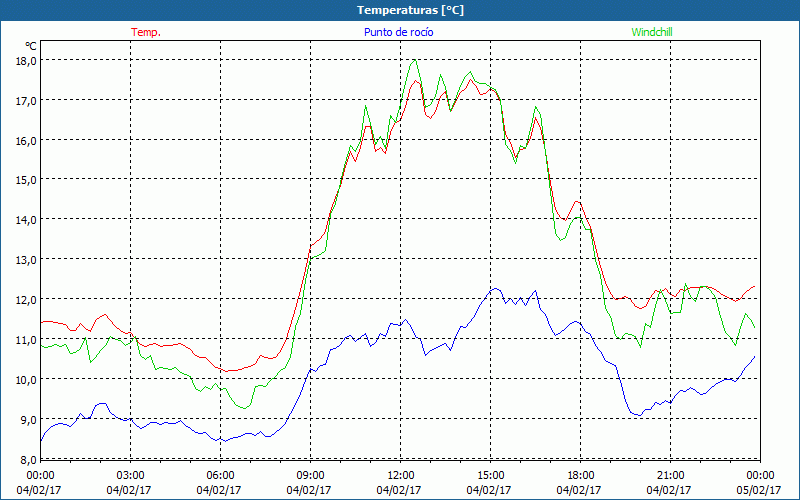Click the 15,0 y-axis value
This screenshot has width=800, height=500.
coord(27,180)
